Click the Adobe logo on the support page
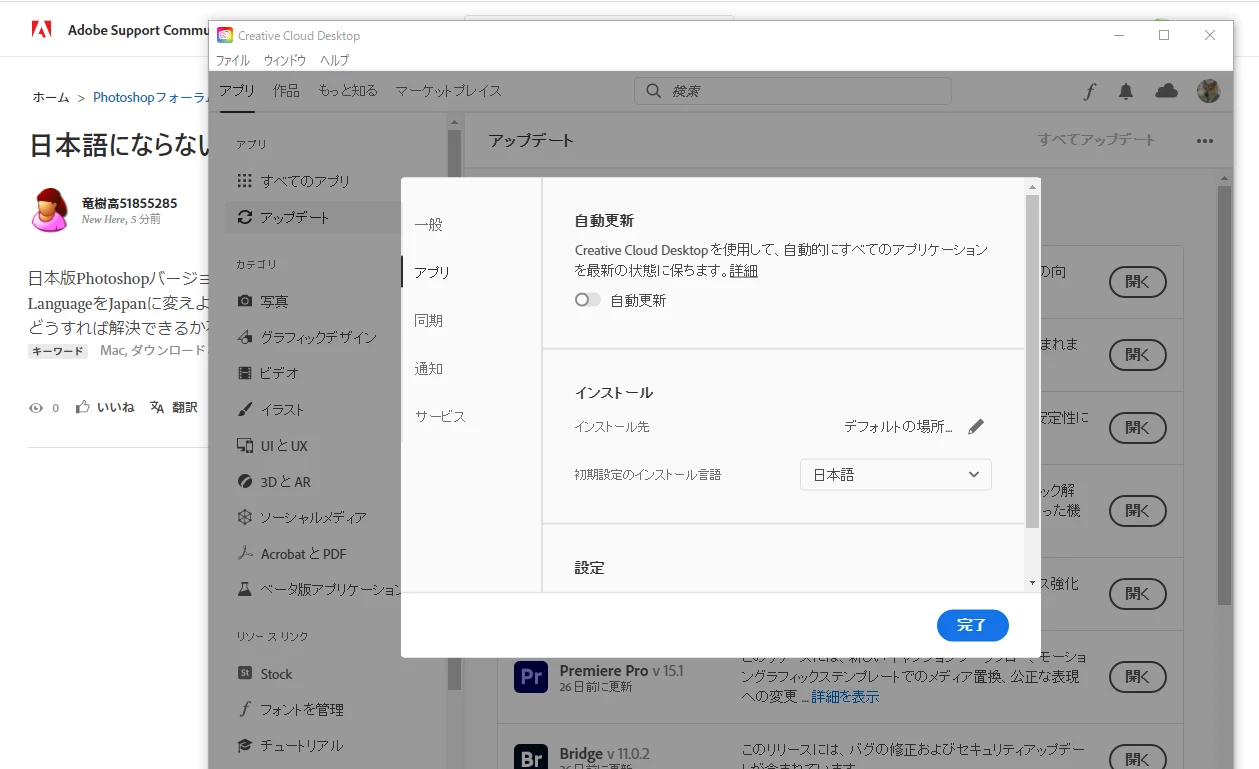 [x=41, y=29]
